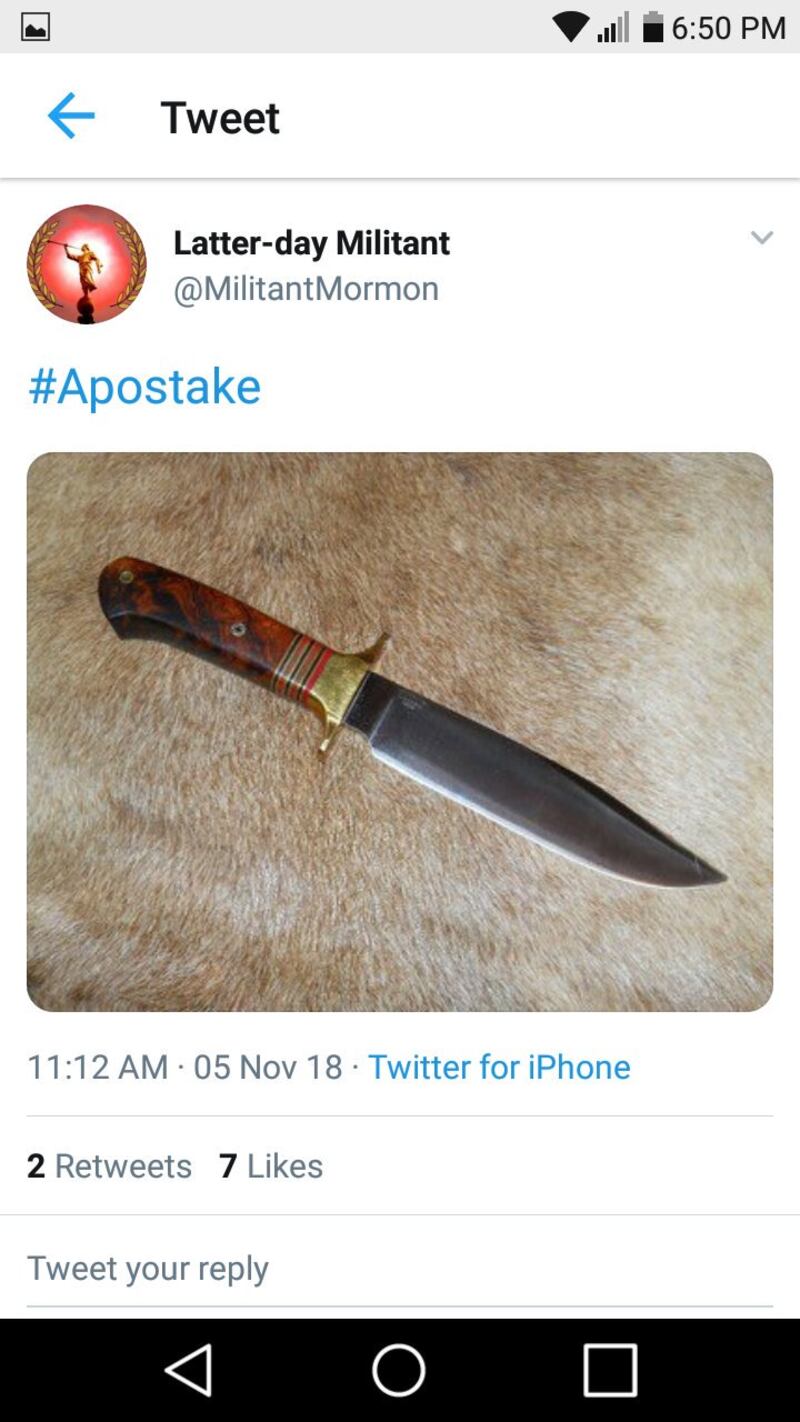This screenshot has width=800, height=1422.
Task: Expand the tweet options chevron
Action: tap(762, 238)
